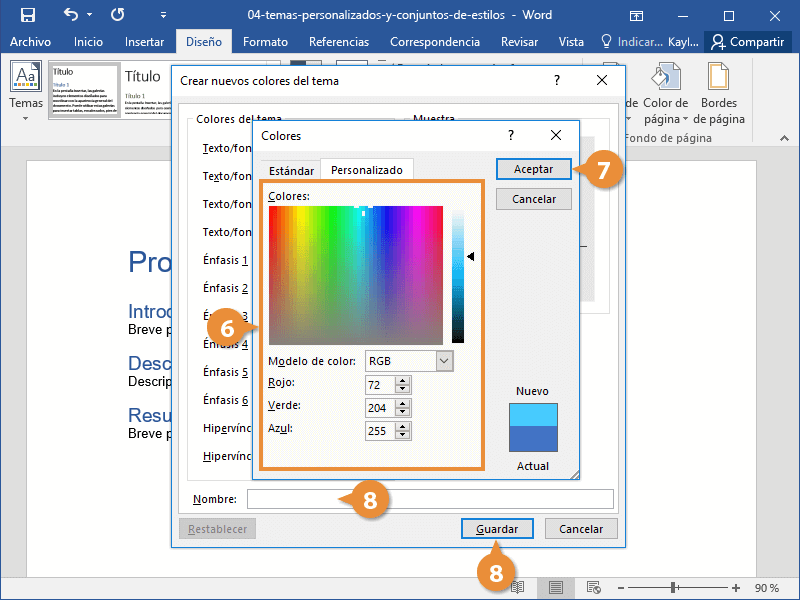
Task: Click the Save icon in the quick access toolbar
Action: coord(28,15)
